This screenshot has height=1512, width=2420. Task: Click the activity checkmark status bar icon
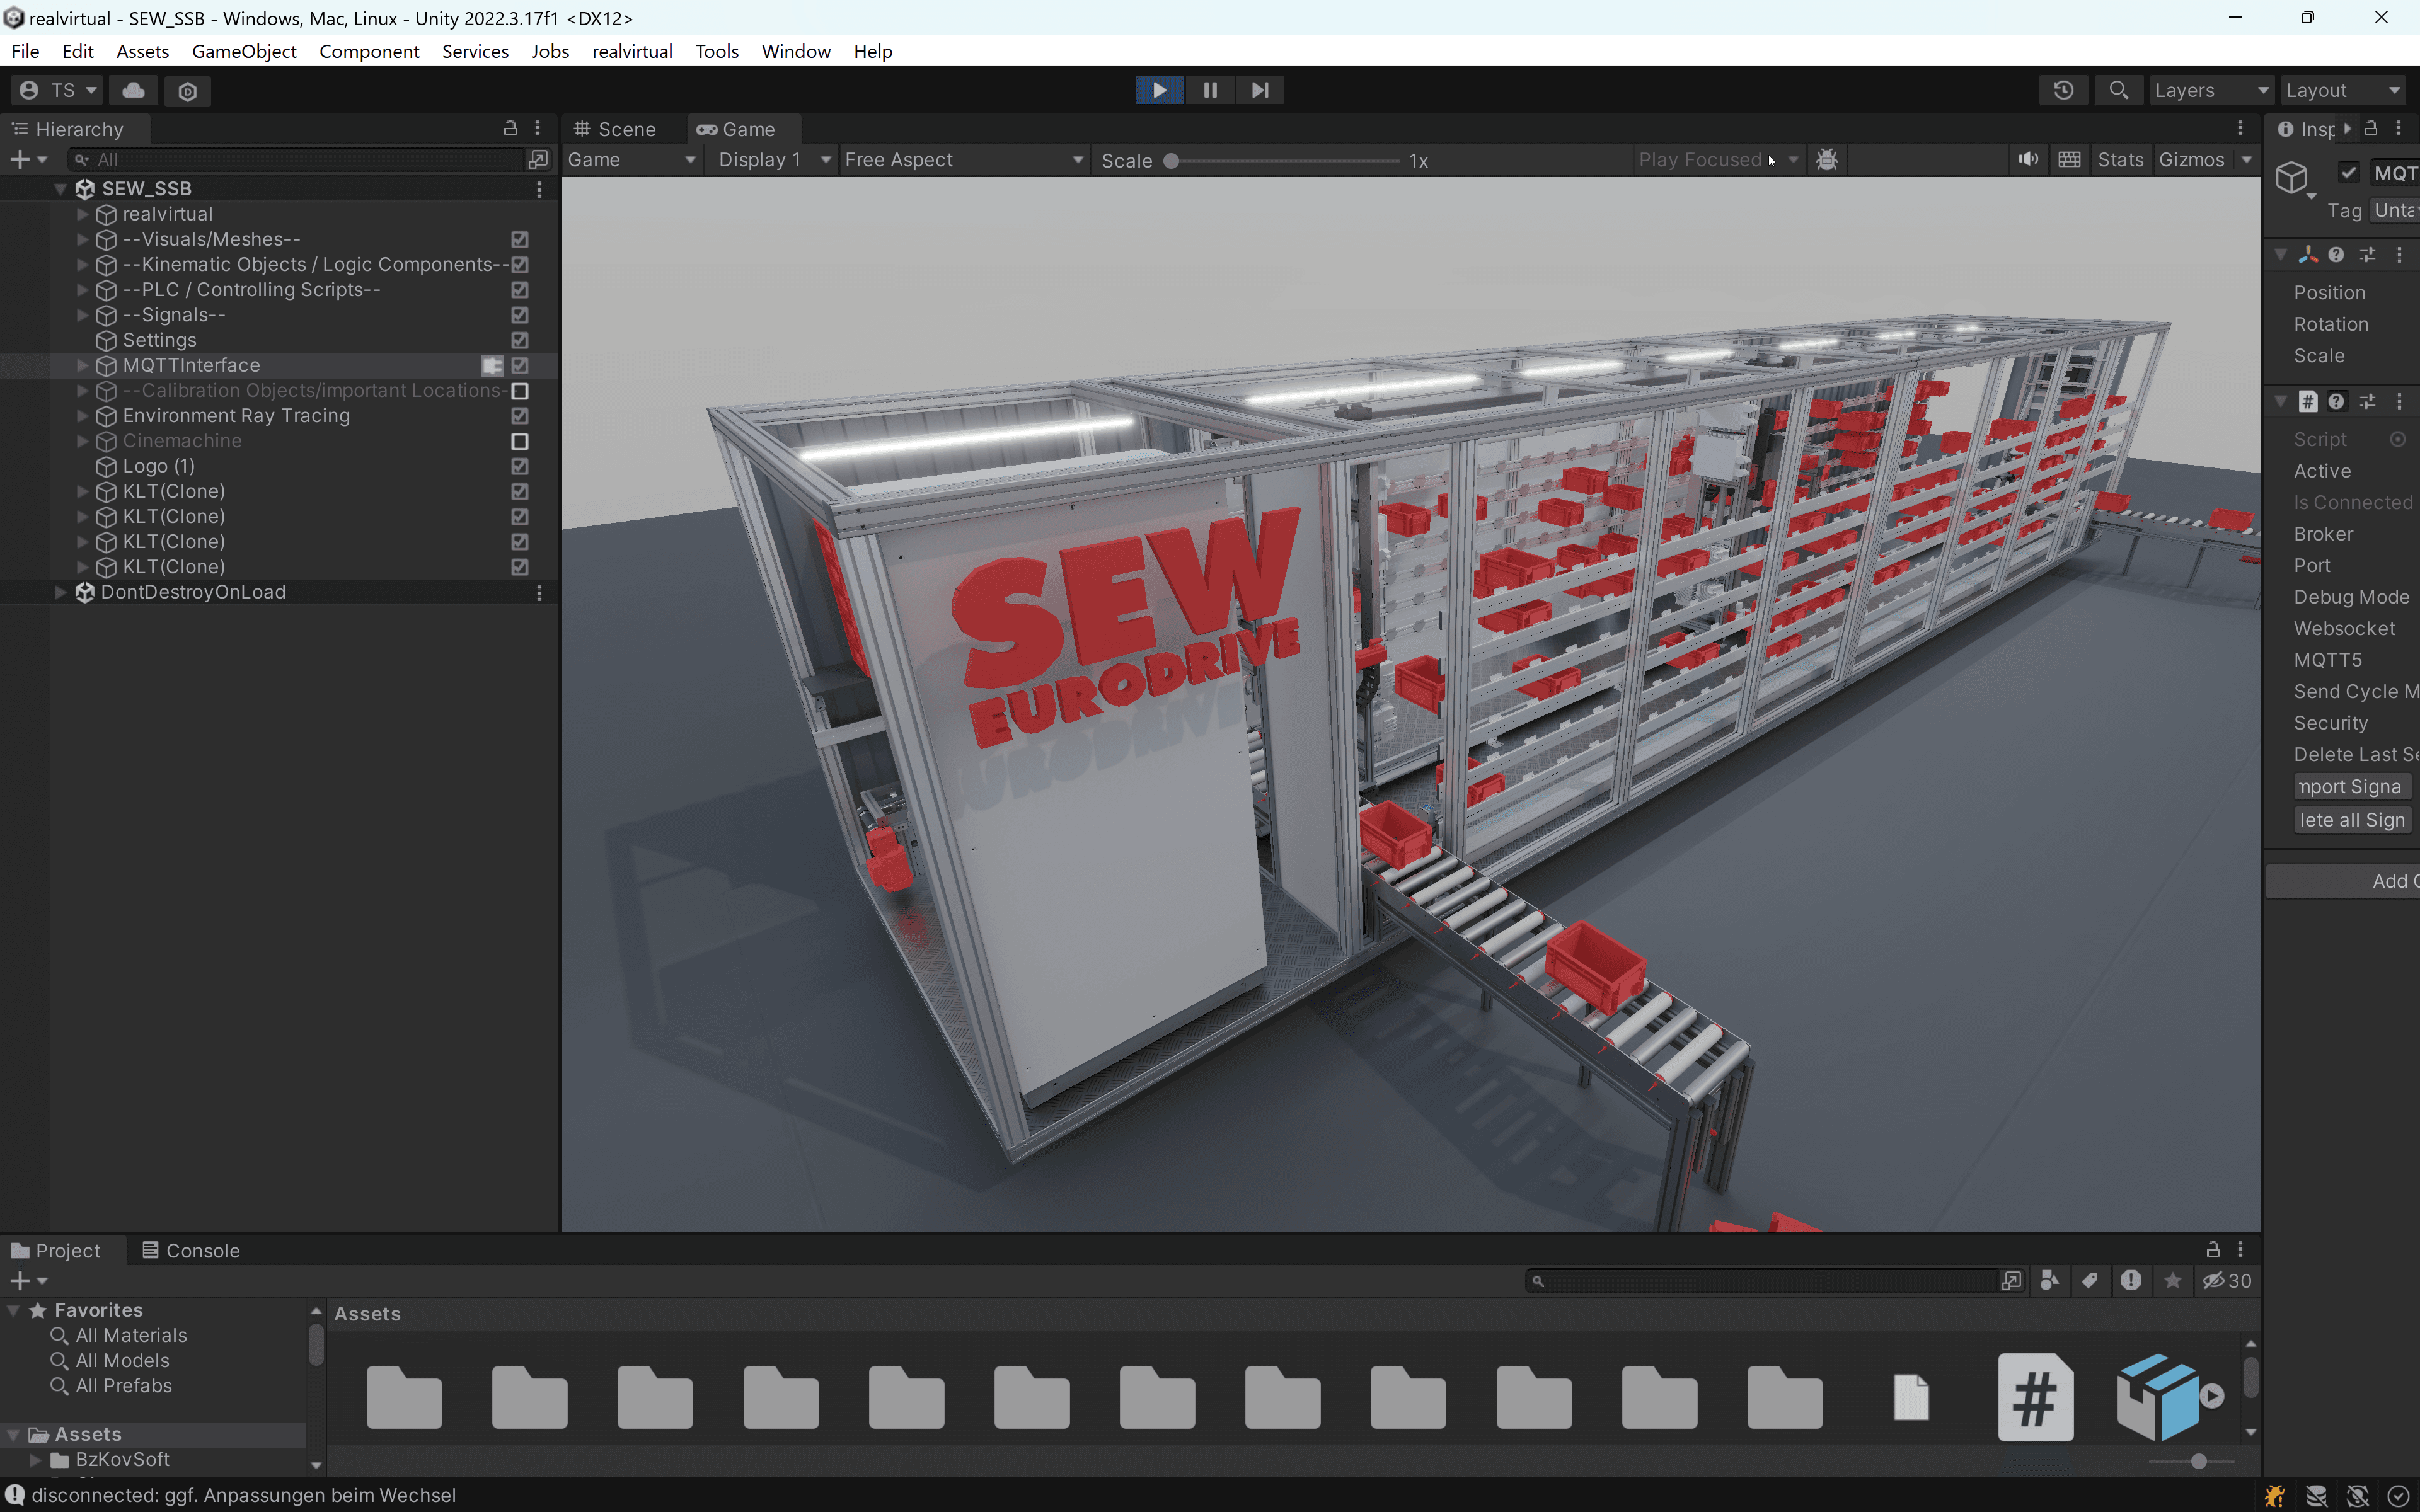pos(2397,1496)
